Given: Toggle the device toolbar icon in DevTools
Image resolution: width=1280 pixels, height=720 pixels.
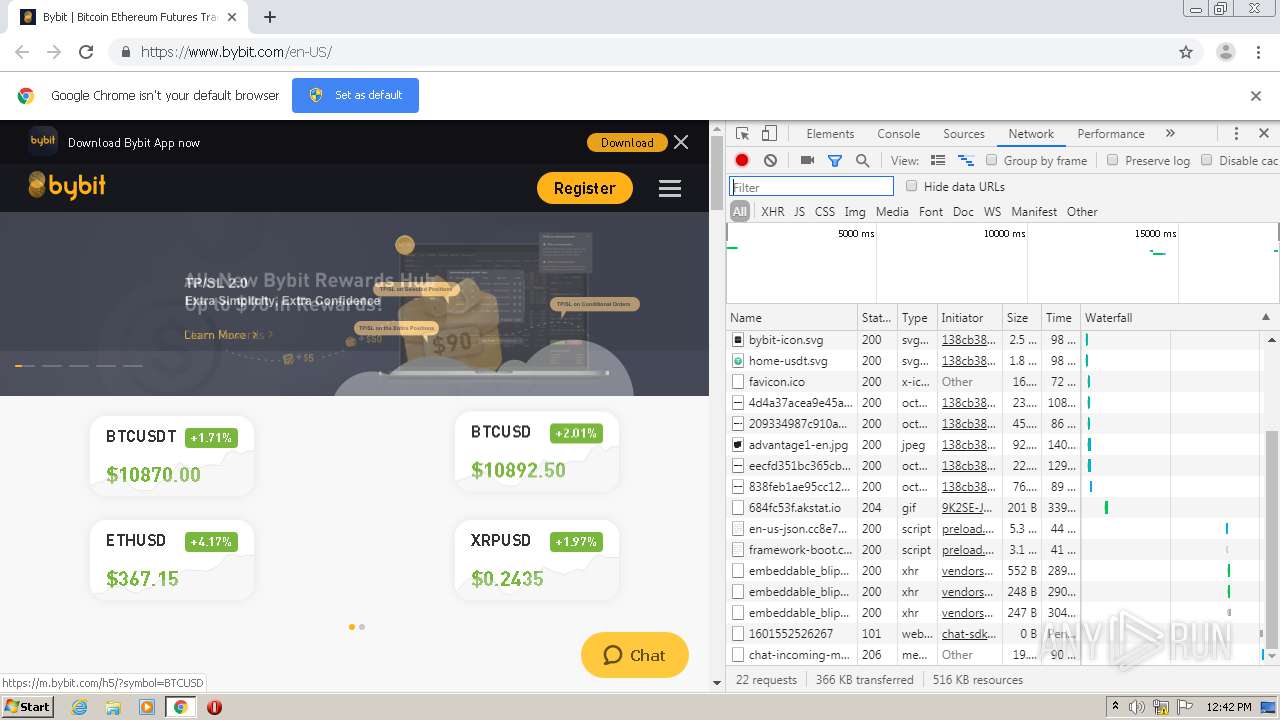Looking at the screenshot, I should 769,133.
